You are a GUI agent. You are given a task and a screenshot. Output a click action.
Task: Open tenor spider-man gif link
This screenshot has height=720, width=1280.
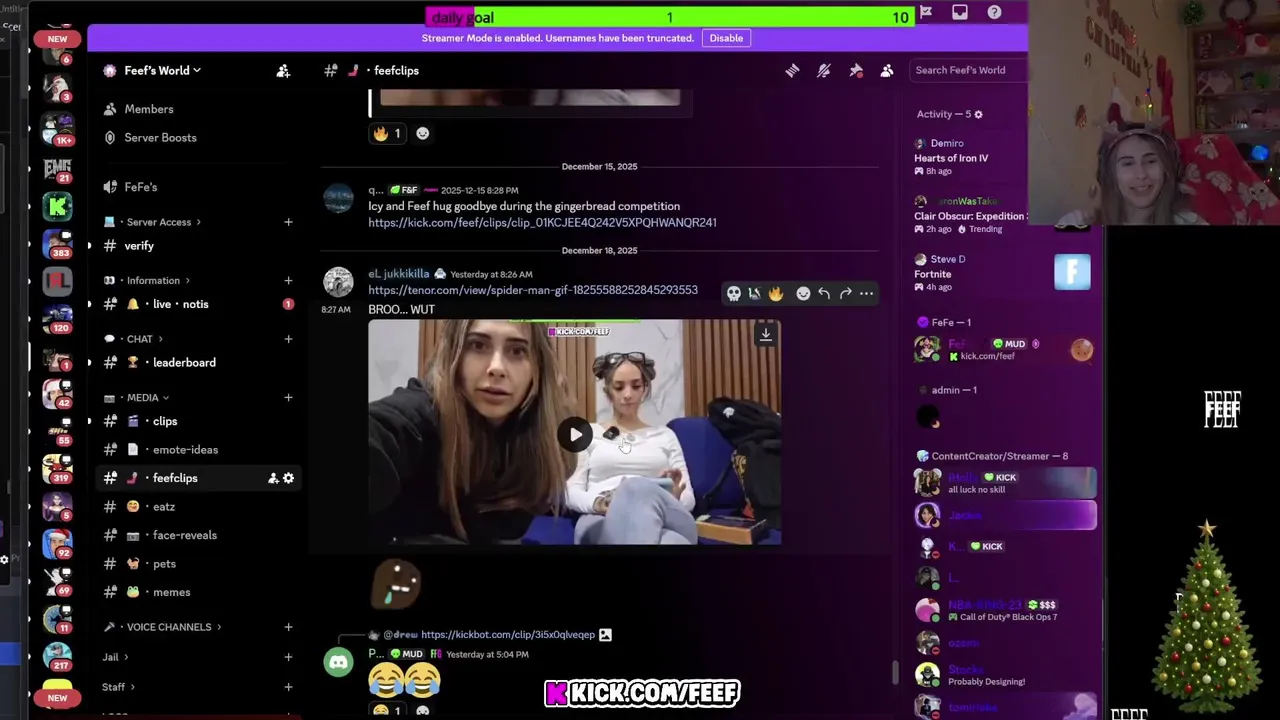tap(533, 290)
